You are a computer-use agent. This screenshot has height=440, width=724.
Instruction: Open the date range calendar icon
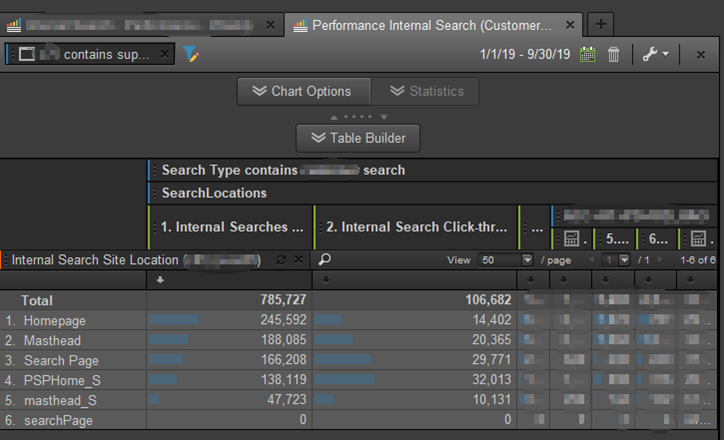click(x=588, y=54)
